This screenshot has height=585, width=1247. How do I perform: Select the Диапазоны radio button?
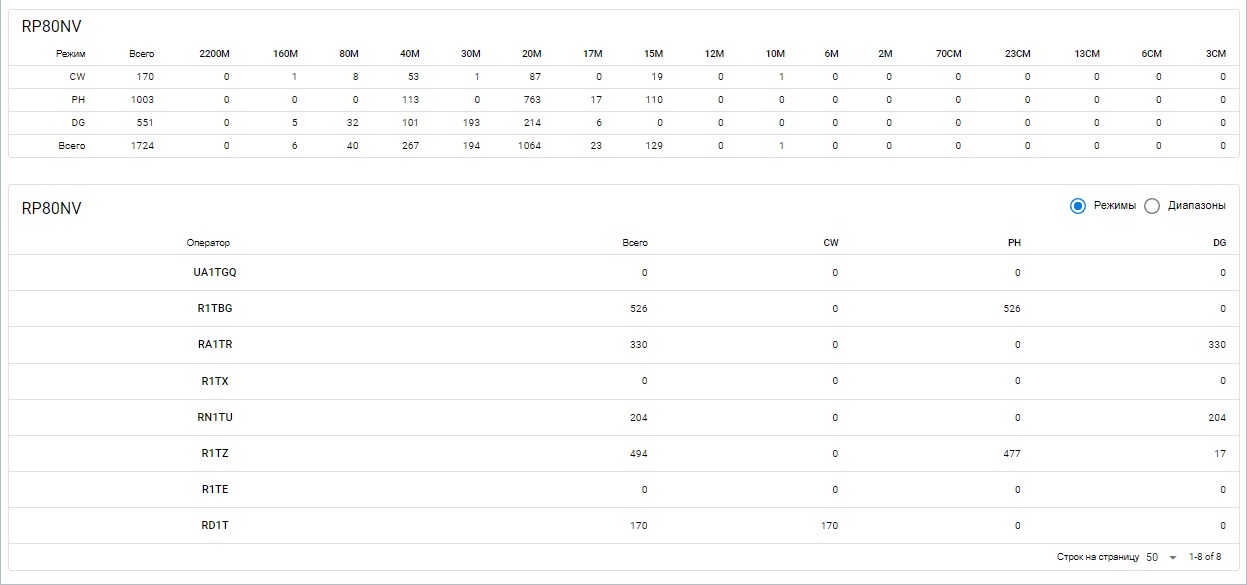[x=1152, y=206]
